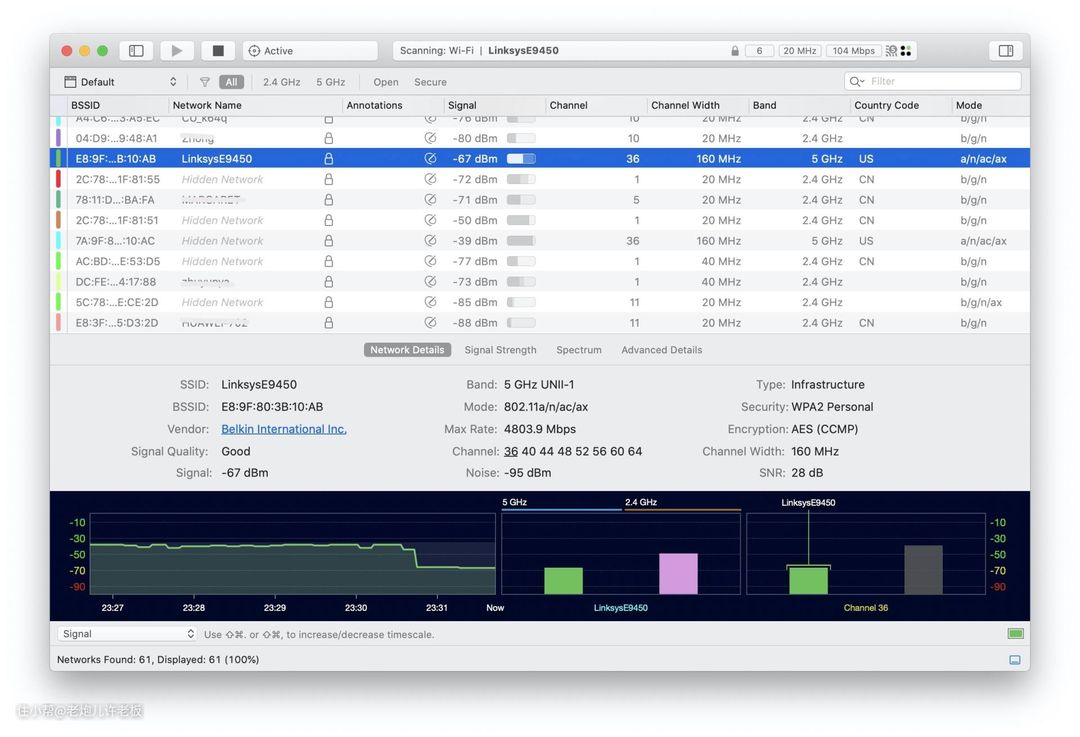This screenshot has width=1080, height=737.
Task: Click annotation icon in the -39 dBm row
Action: point(430,241)
